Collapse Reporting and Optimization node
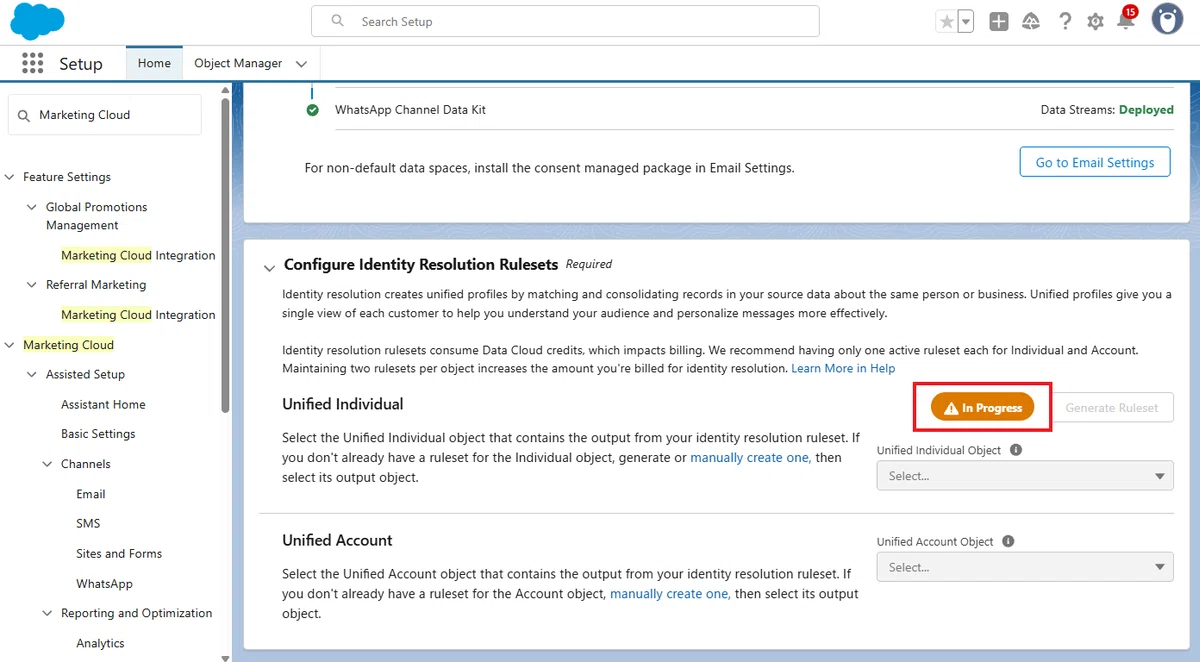This screenshot has height=662, width=1200. (x=48, y=613)
